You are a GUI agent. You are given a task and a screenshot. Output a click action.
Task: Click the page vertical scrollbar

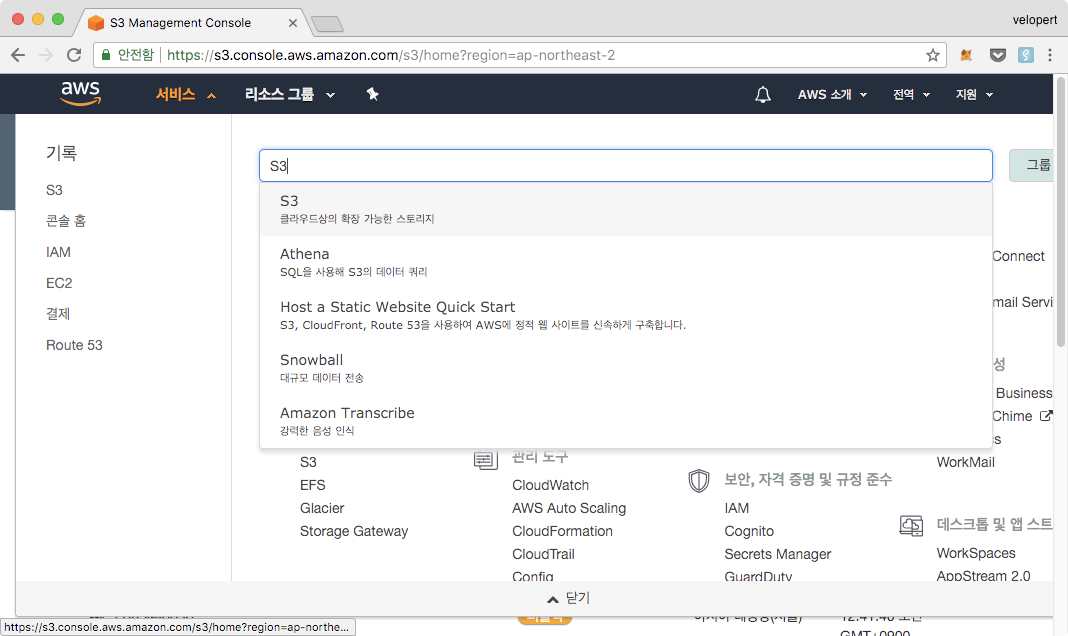pyautogui.click(x=1061, y=212)
